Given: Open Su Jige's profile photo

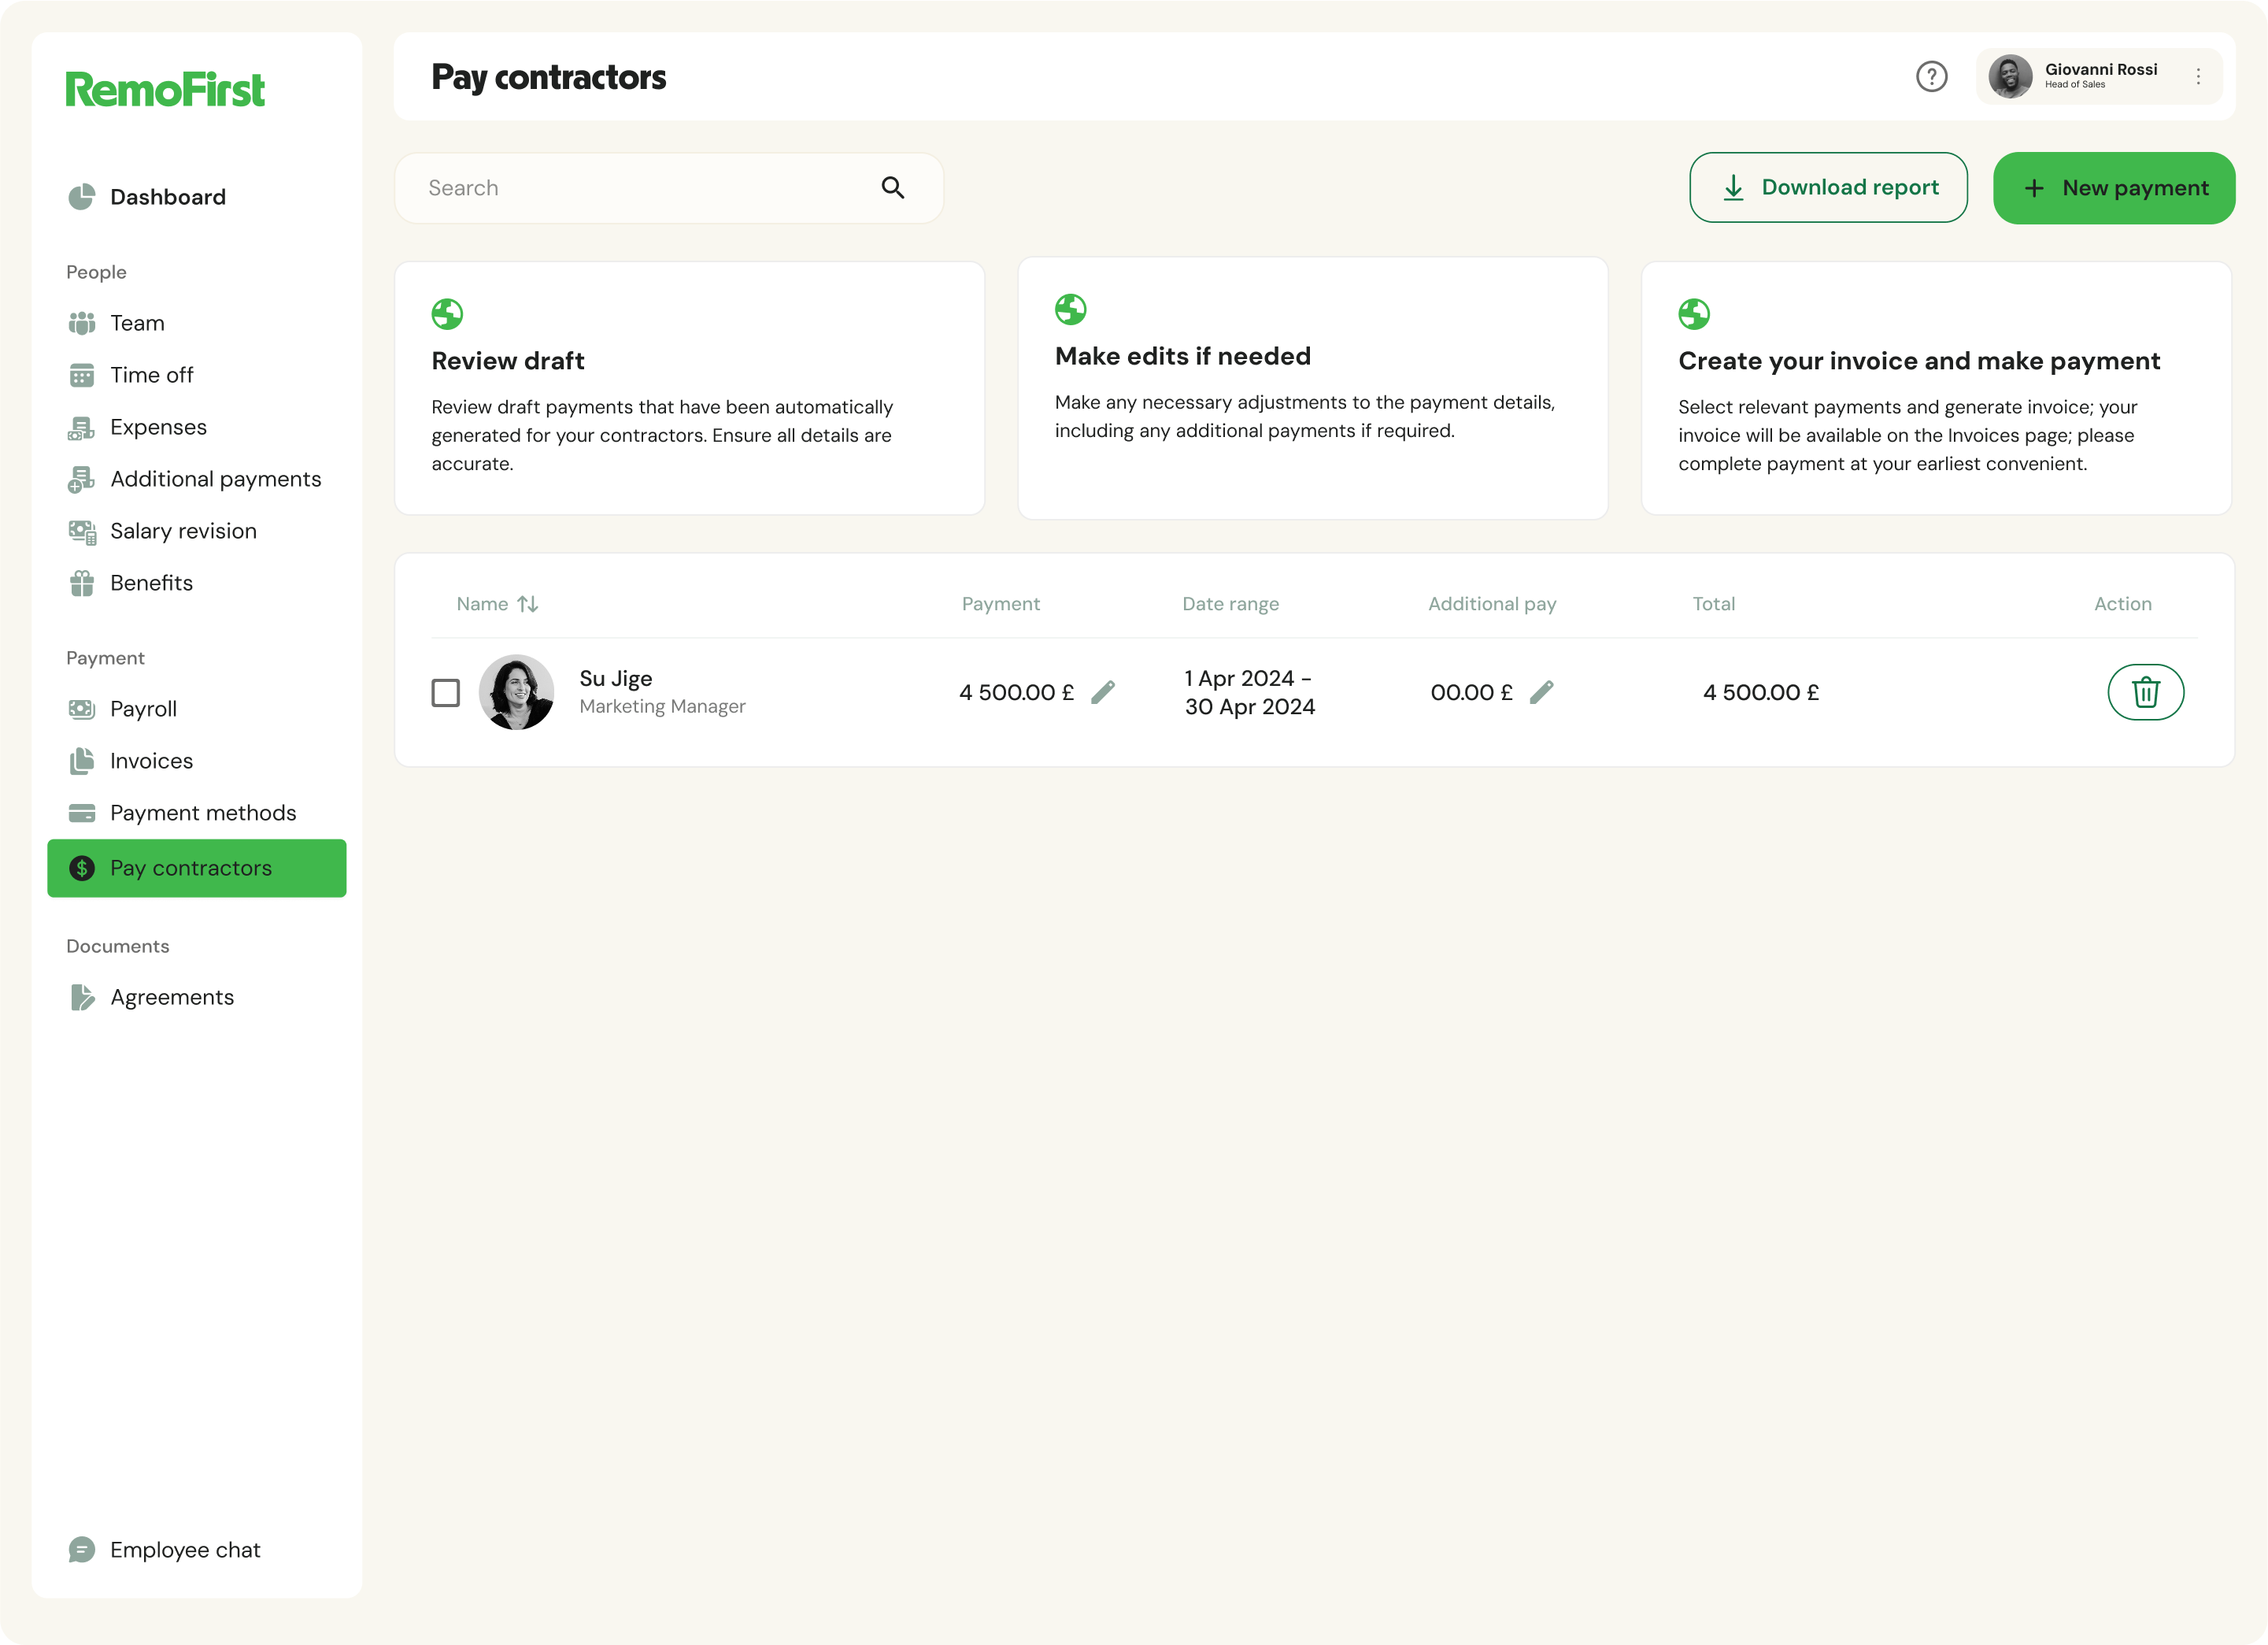Looking at the screenshot, I should [516, 692].
